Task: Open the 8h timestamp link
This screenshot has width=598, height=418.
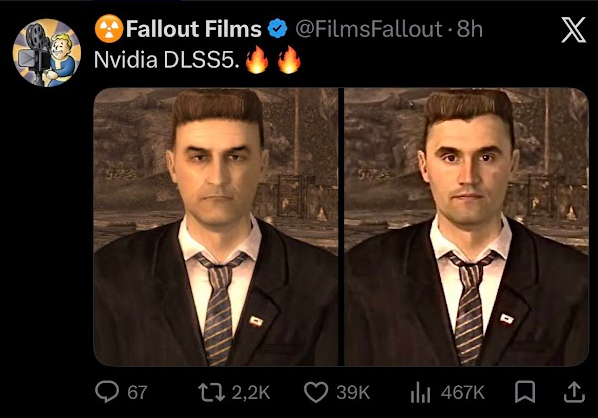Action: pos(470,29)
